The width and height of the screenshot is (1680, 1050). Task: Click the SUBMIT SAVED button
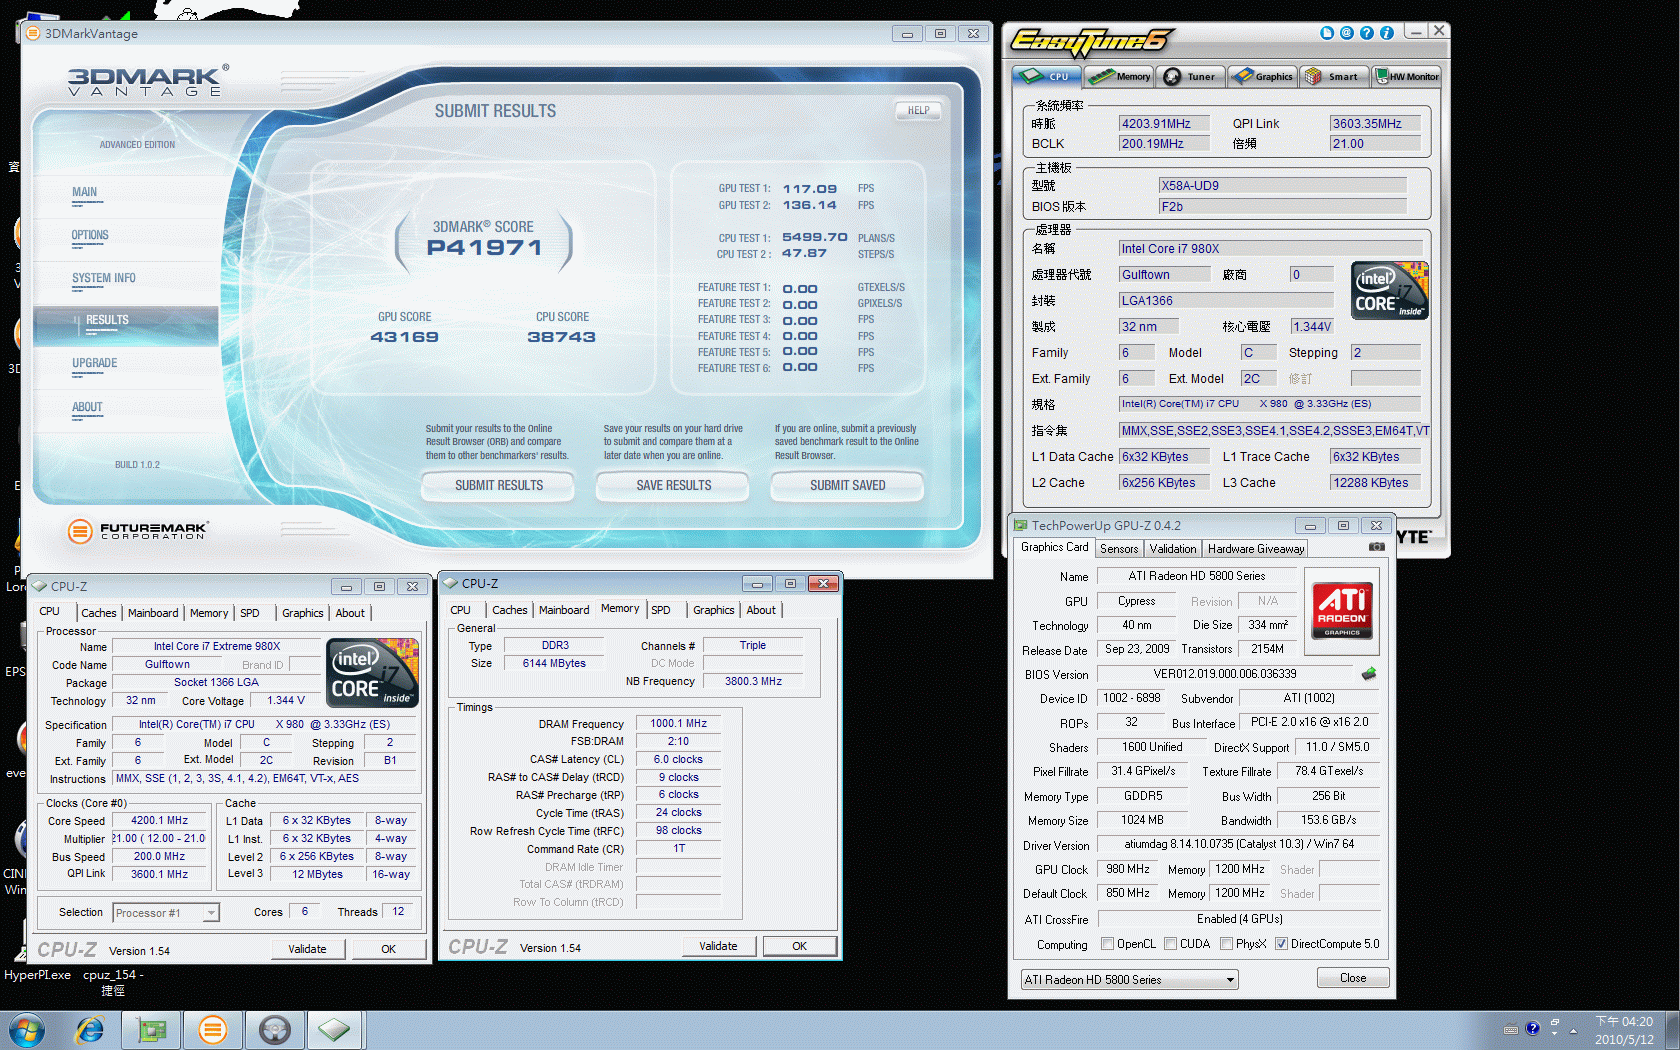[848, 485]
